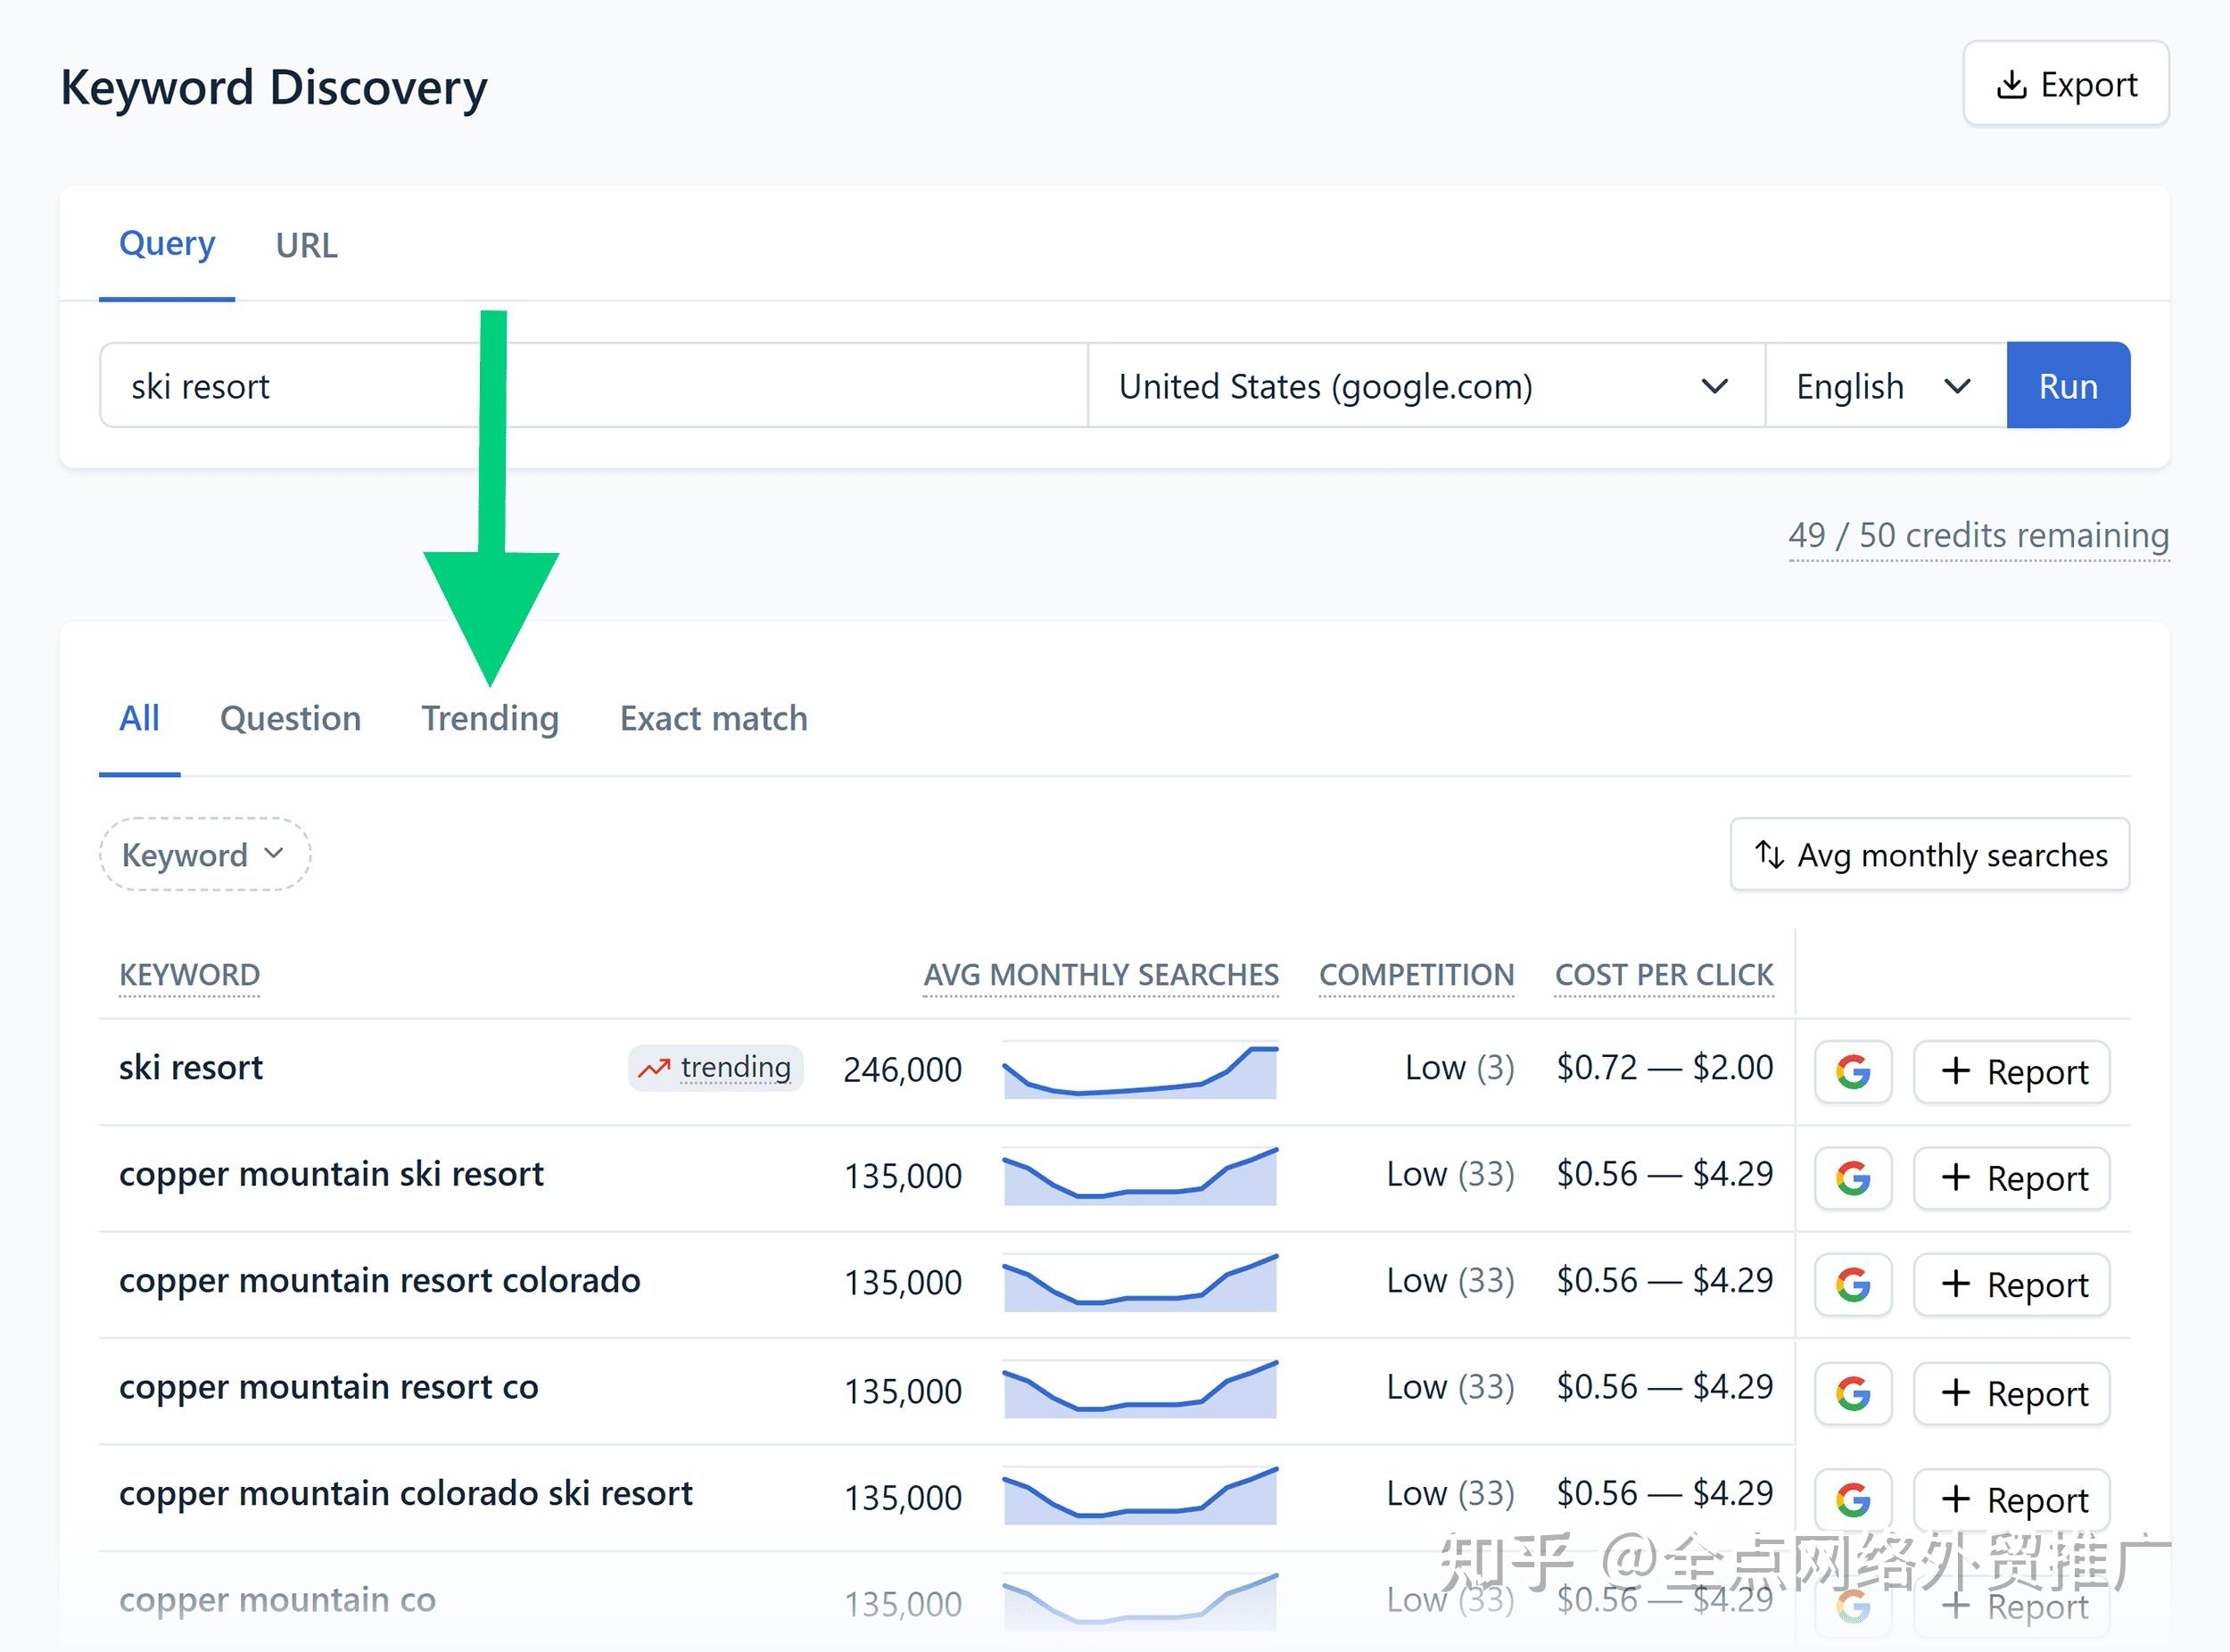
Task: Click the 'copper mountain resort co' sparkline chart
Action: [x=1140, y=1390]
